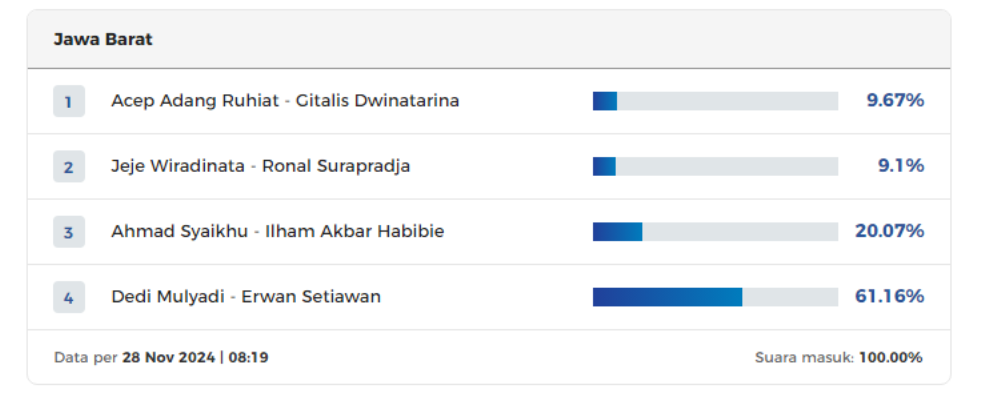Screen dimensions: 1000x400
Task: Select the 20.07% vote percentage
Action: point(889,232)
